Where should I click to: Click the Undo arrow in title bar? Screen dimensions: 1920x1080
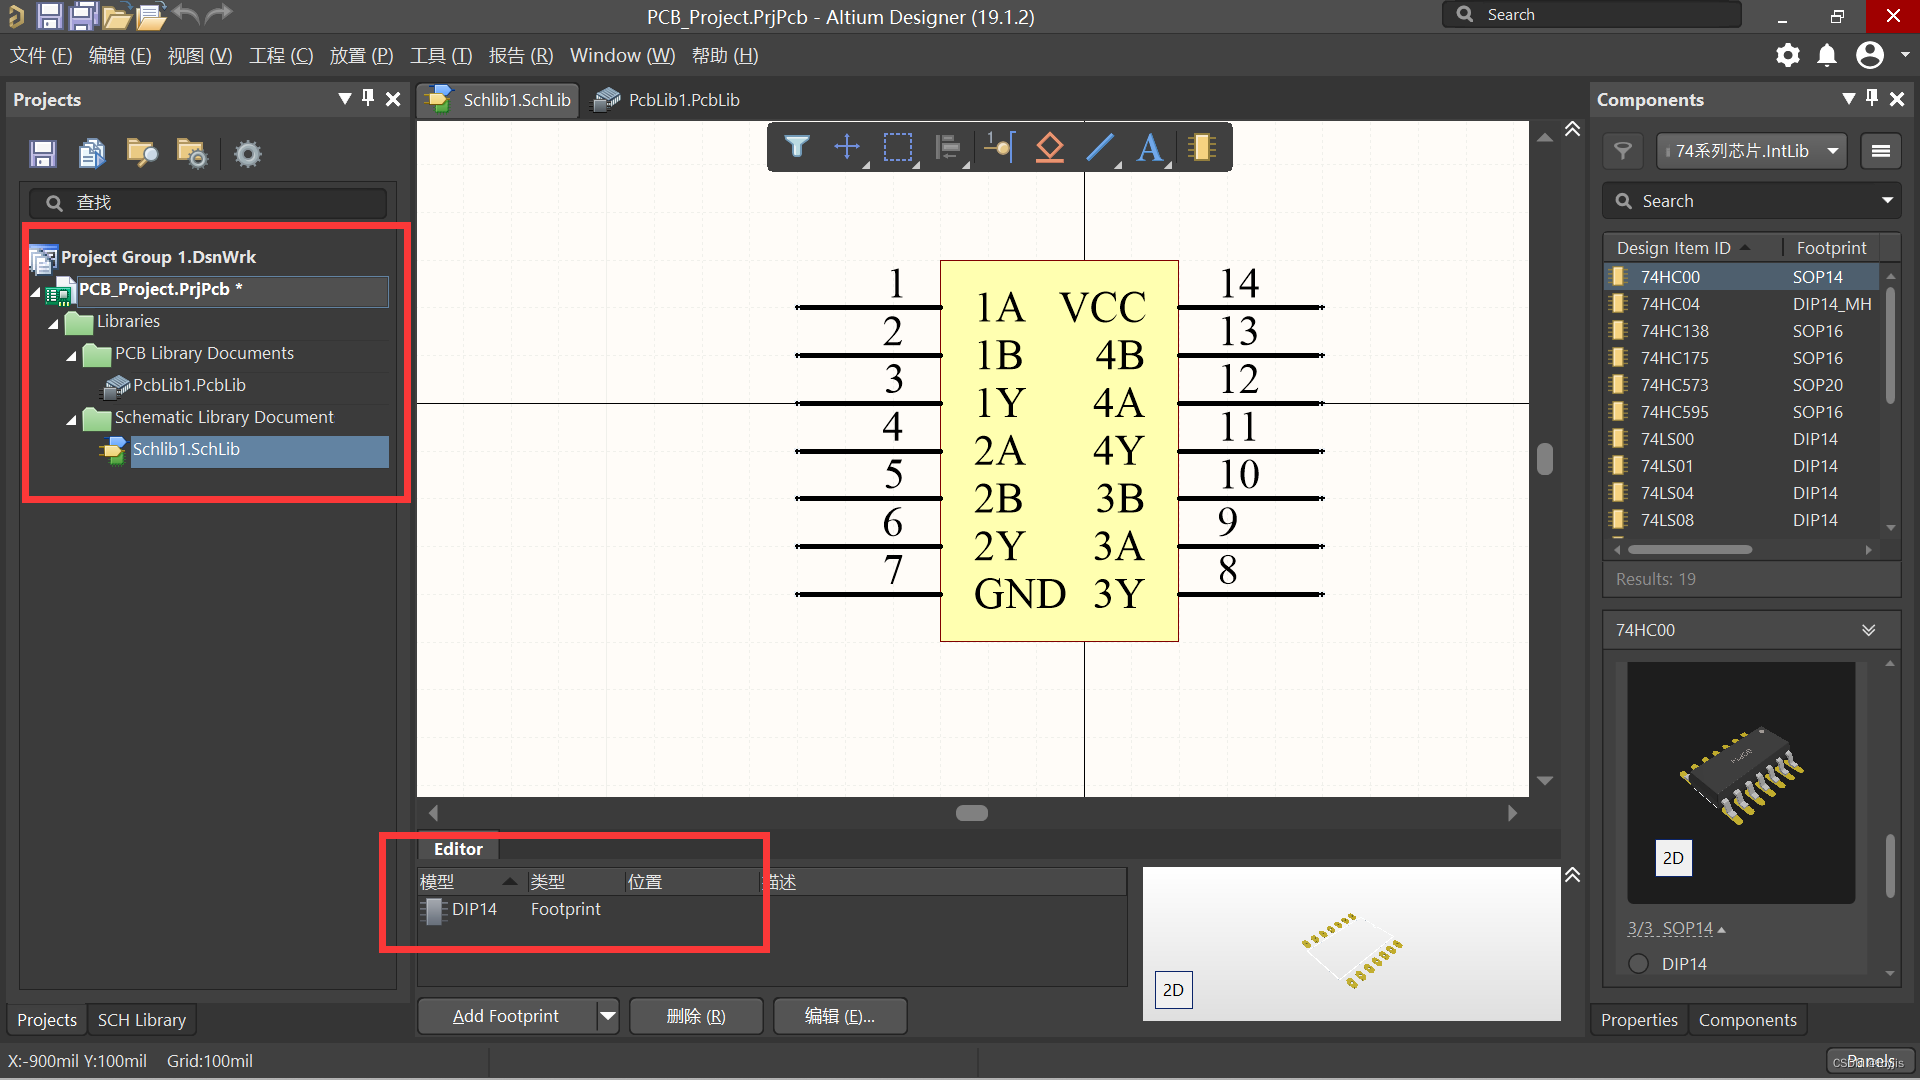(185, 14)
